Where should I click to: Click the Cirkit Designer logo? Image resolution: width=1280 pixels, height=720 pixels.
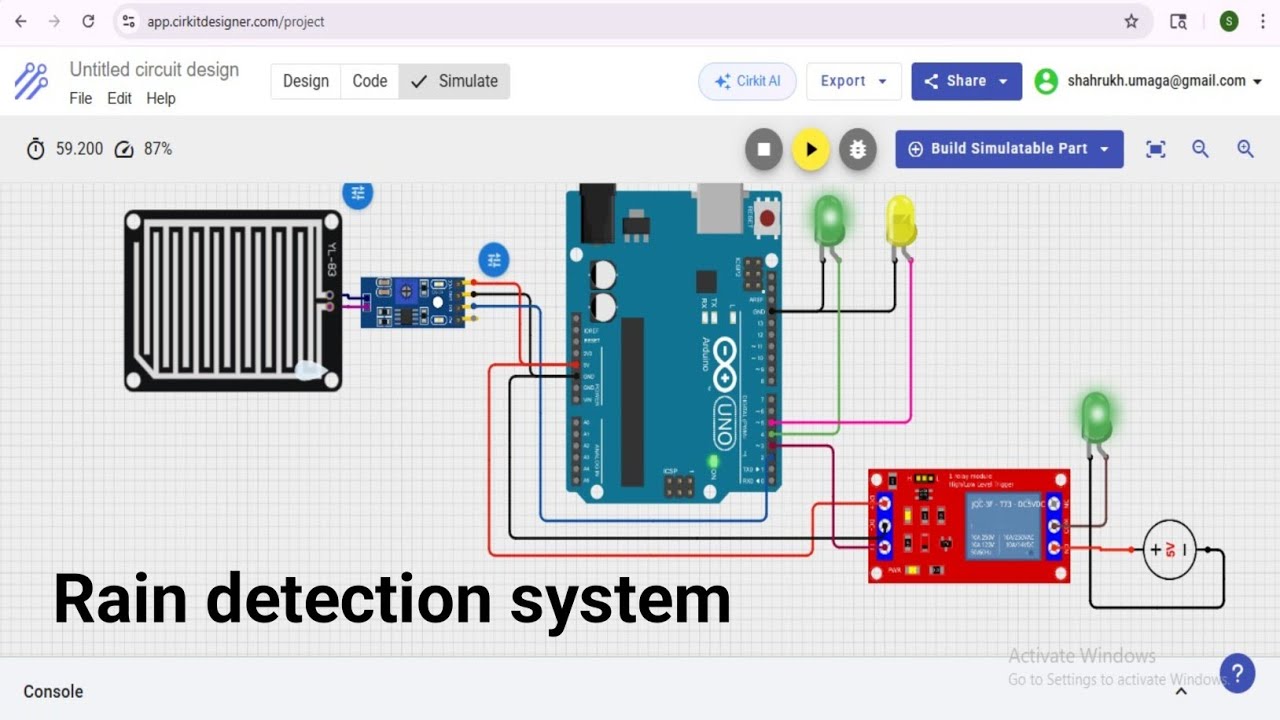click(31, 81)
